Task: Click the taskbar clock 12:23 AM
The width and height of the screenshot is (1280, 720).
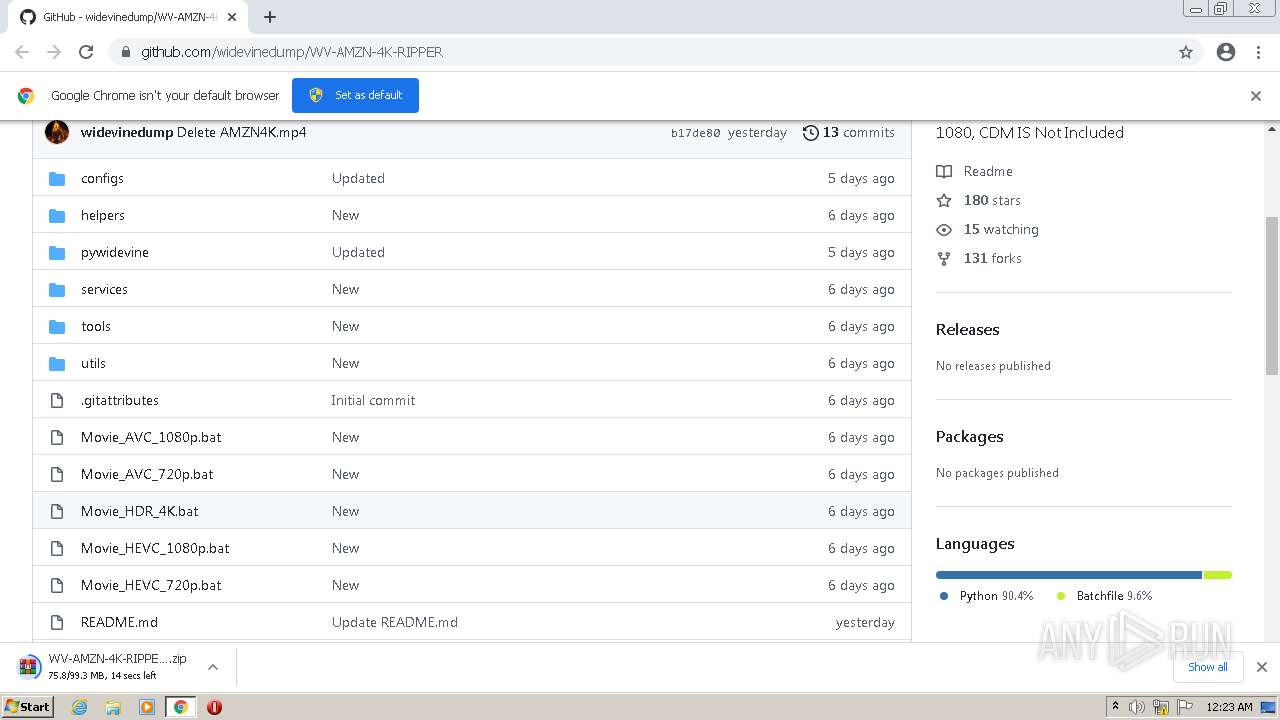Action: click(1229, 707)
